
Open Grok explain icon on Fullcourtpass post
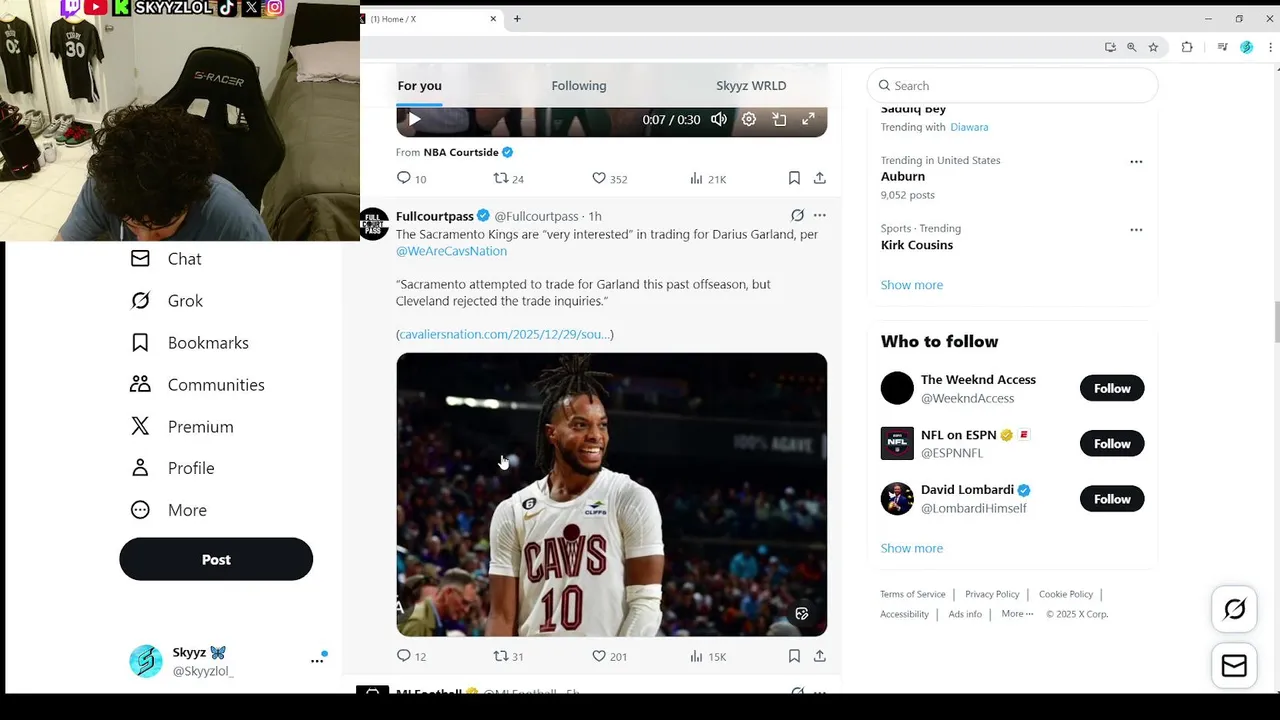(797, 215)
